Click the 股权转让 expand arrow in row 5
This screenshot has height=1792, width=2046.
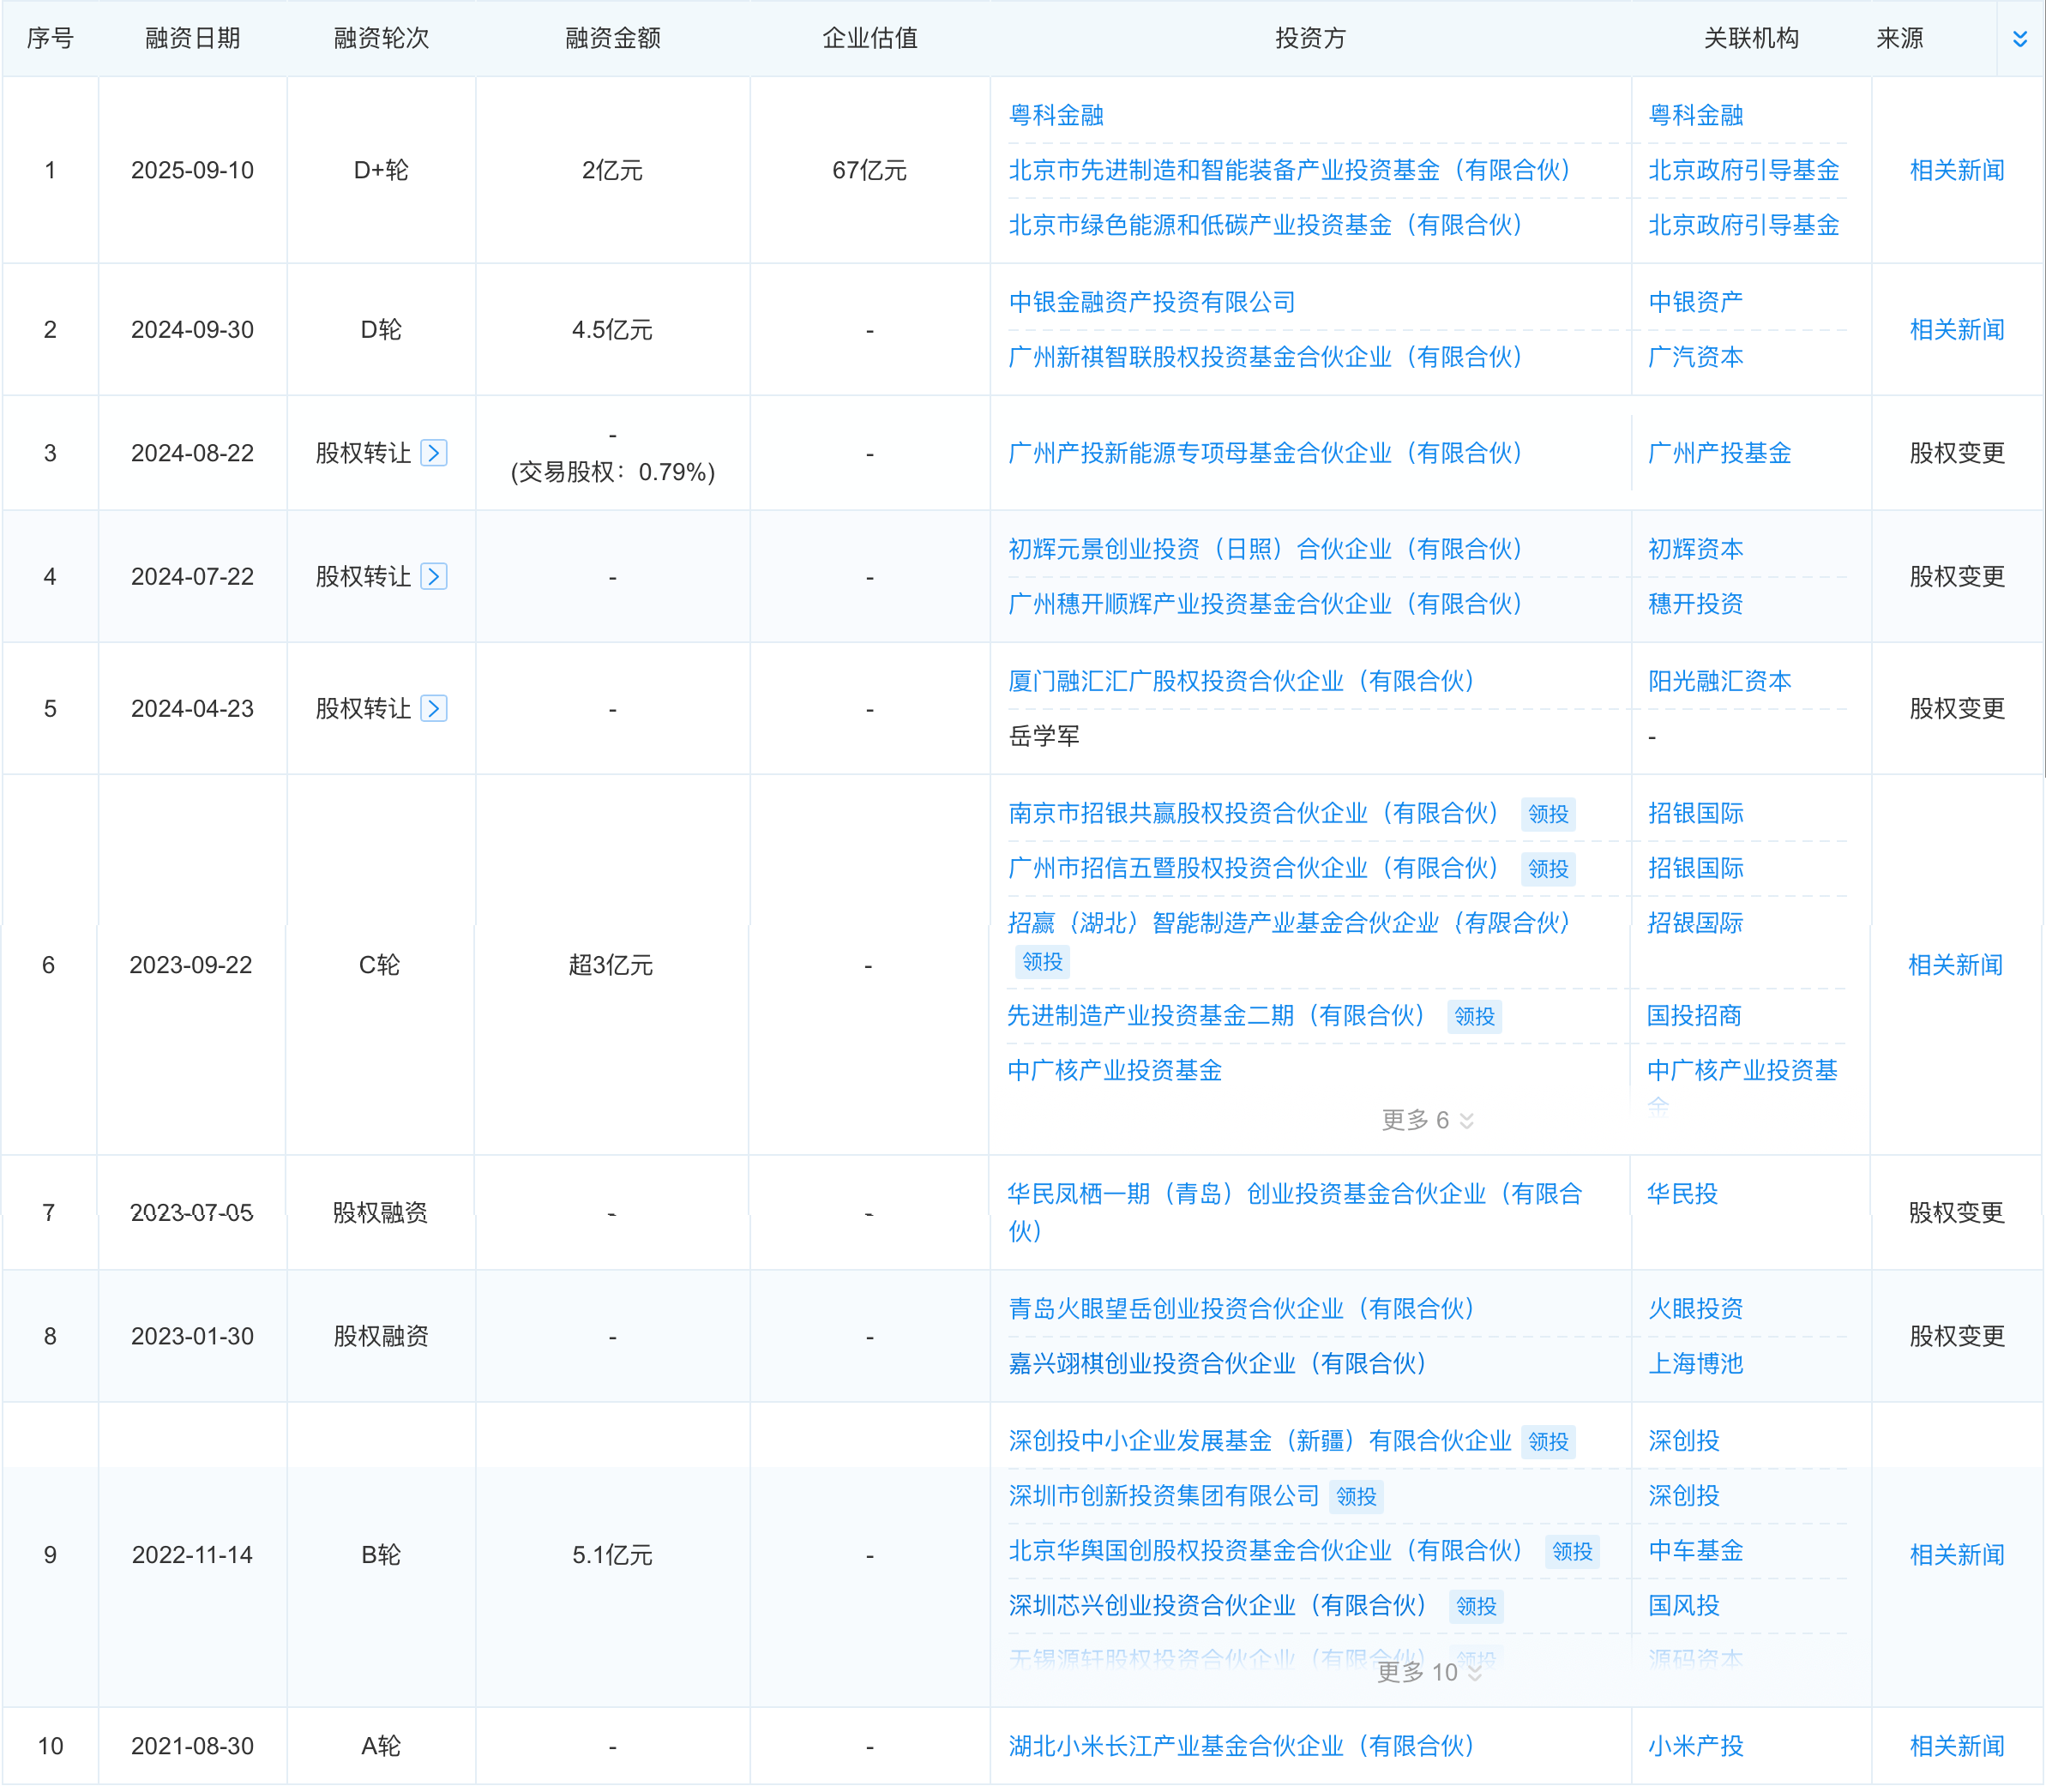pyautogui.click(x=434, y=708)
